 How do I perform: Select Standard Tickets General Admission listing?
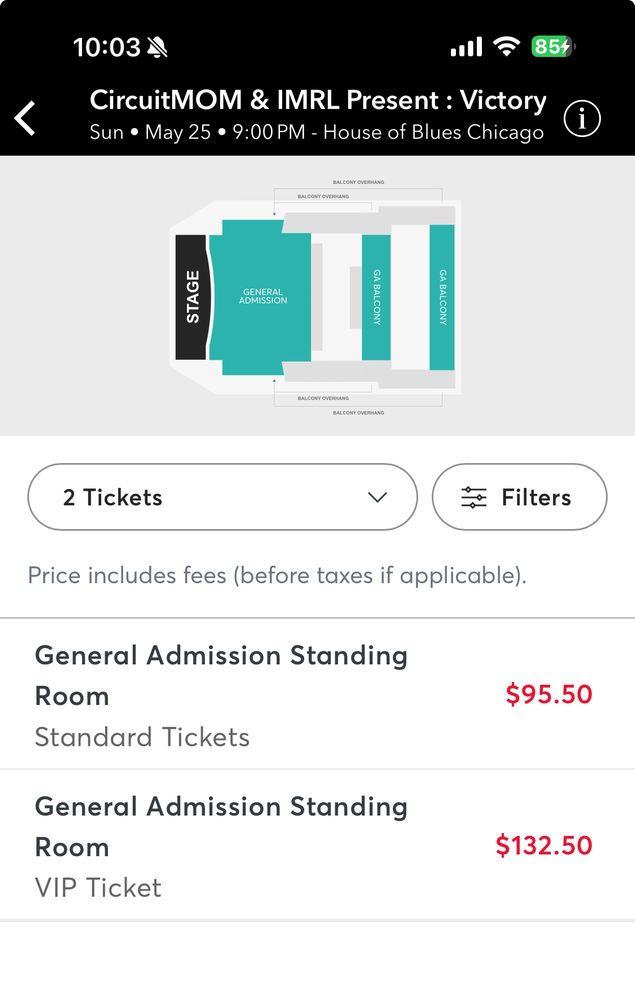pyautogui.click(x=220, y=695)
